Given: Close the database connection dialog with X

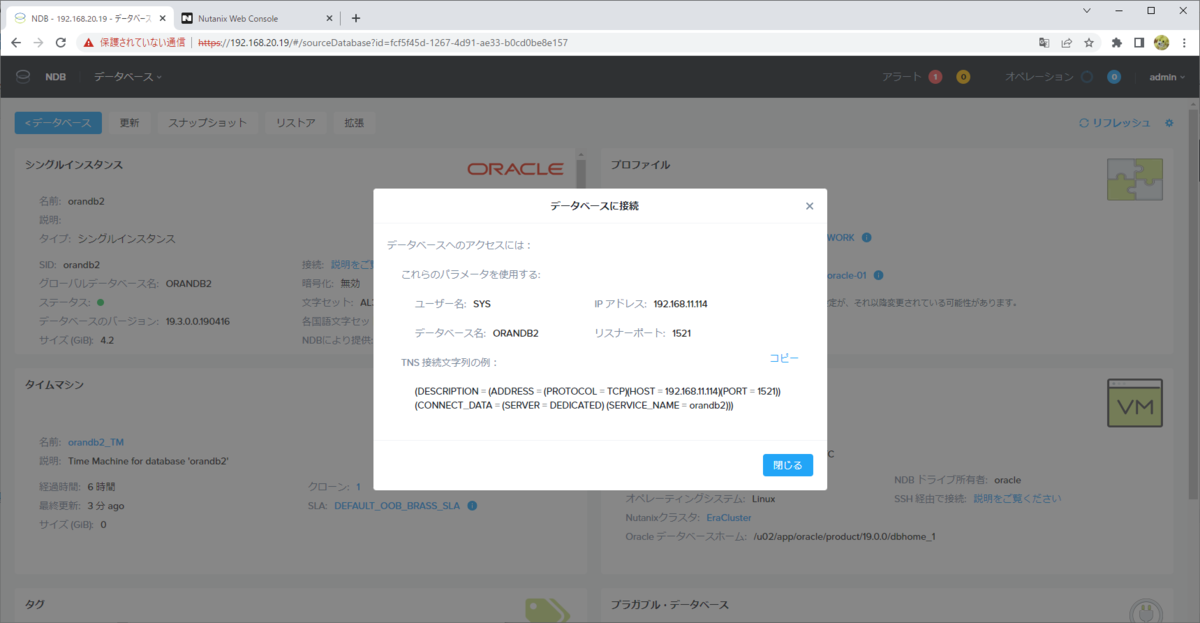Looking at the screenshot, I should tap(810, 206).
